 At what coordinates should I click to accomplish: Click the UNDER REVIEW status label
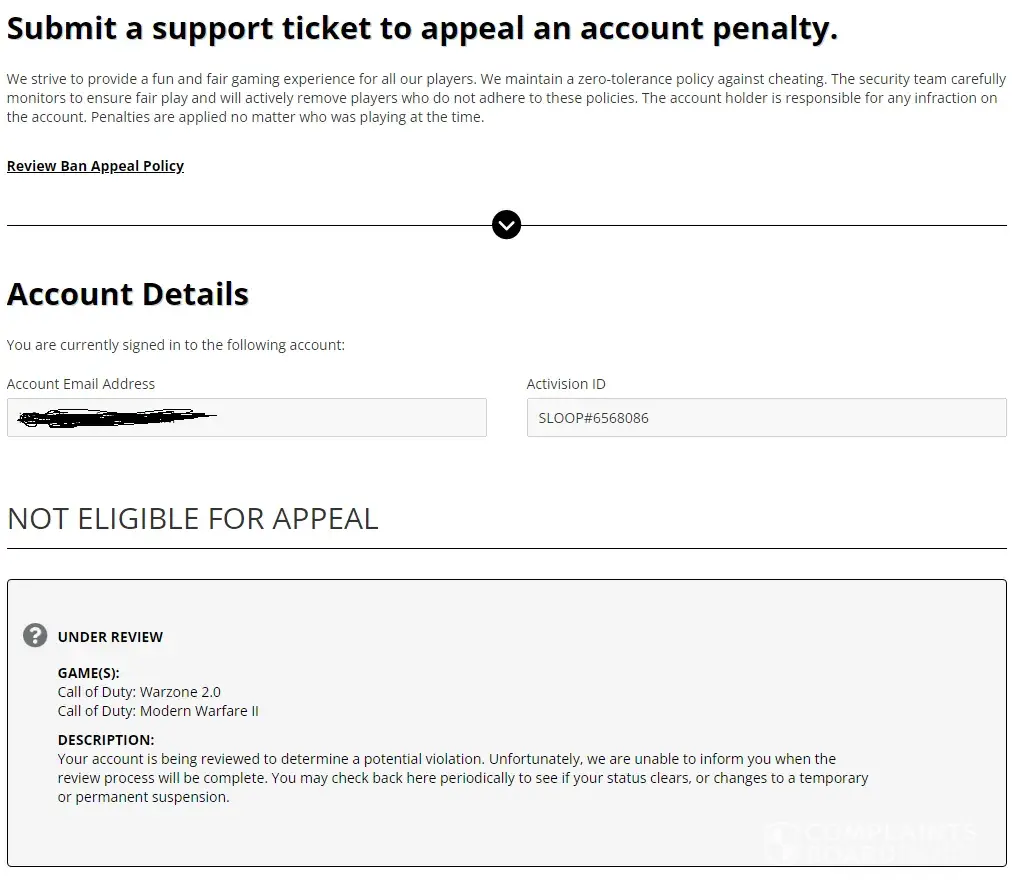point(110,637)
